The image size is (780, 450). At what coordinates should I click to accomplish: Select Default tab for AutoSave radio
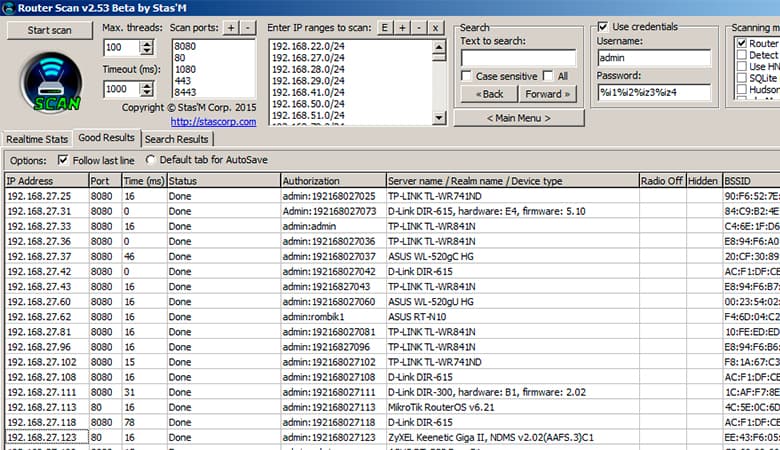(x=150, y=160)
